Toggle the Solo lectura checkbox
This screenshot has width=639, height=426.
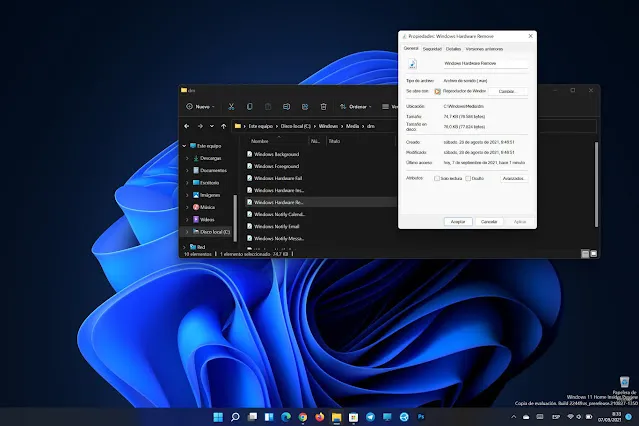point(437,179)
